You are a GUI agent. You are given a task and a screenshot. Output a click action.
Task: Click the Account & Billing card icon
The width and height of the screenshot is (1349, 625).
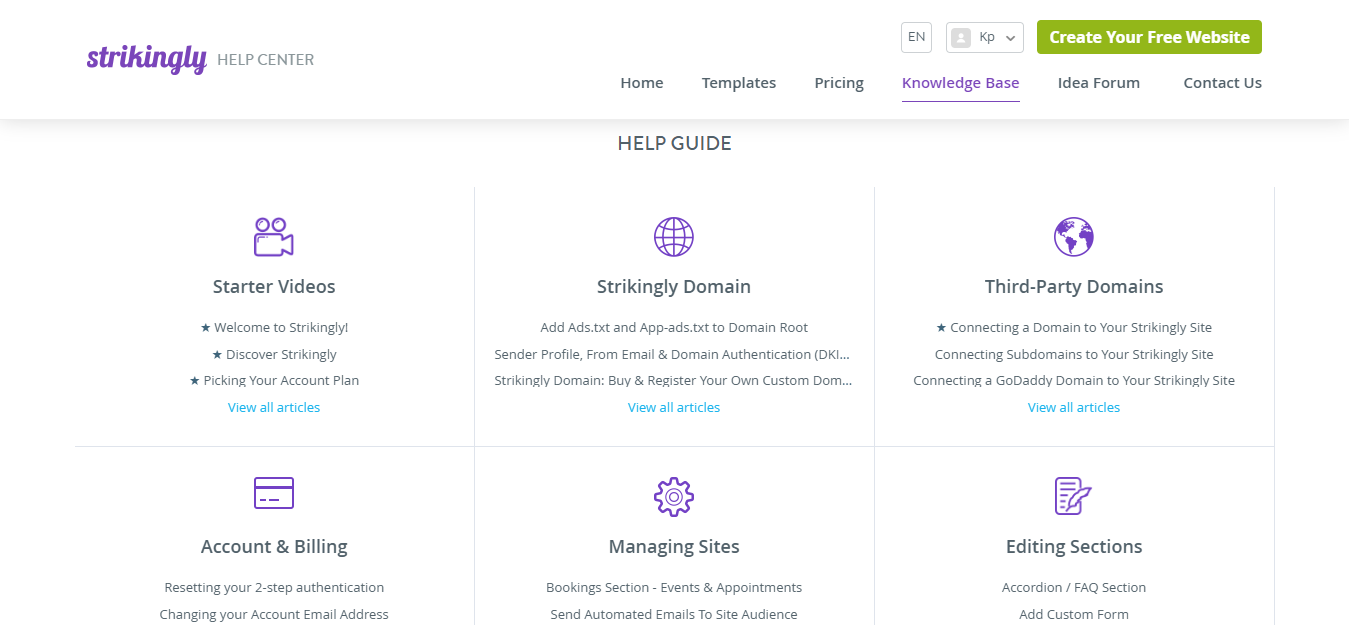pos(273,493)
